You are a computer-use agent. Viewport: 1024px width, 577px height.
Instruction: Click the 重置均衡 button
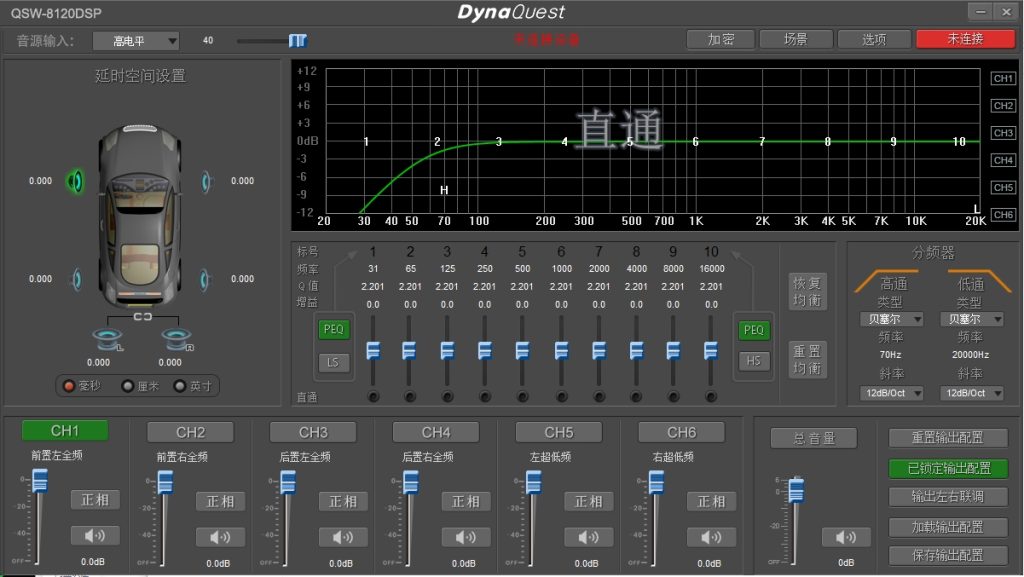807,360
